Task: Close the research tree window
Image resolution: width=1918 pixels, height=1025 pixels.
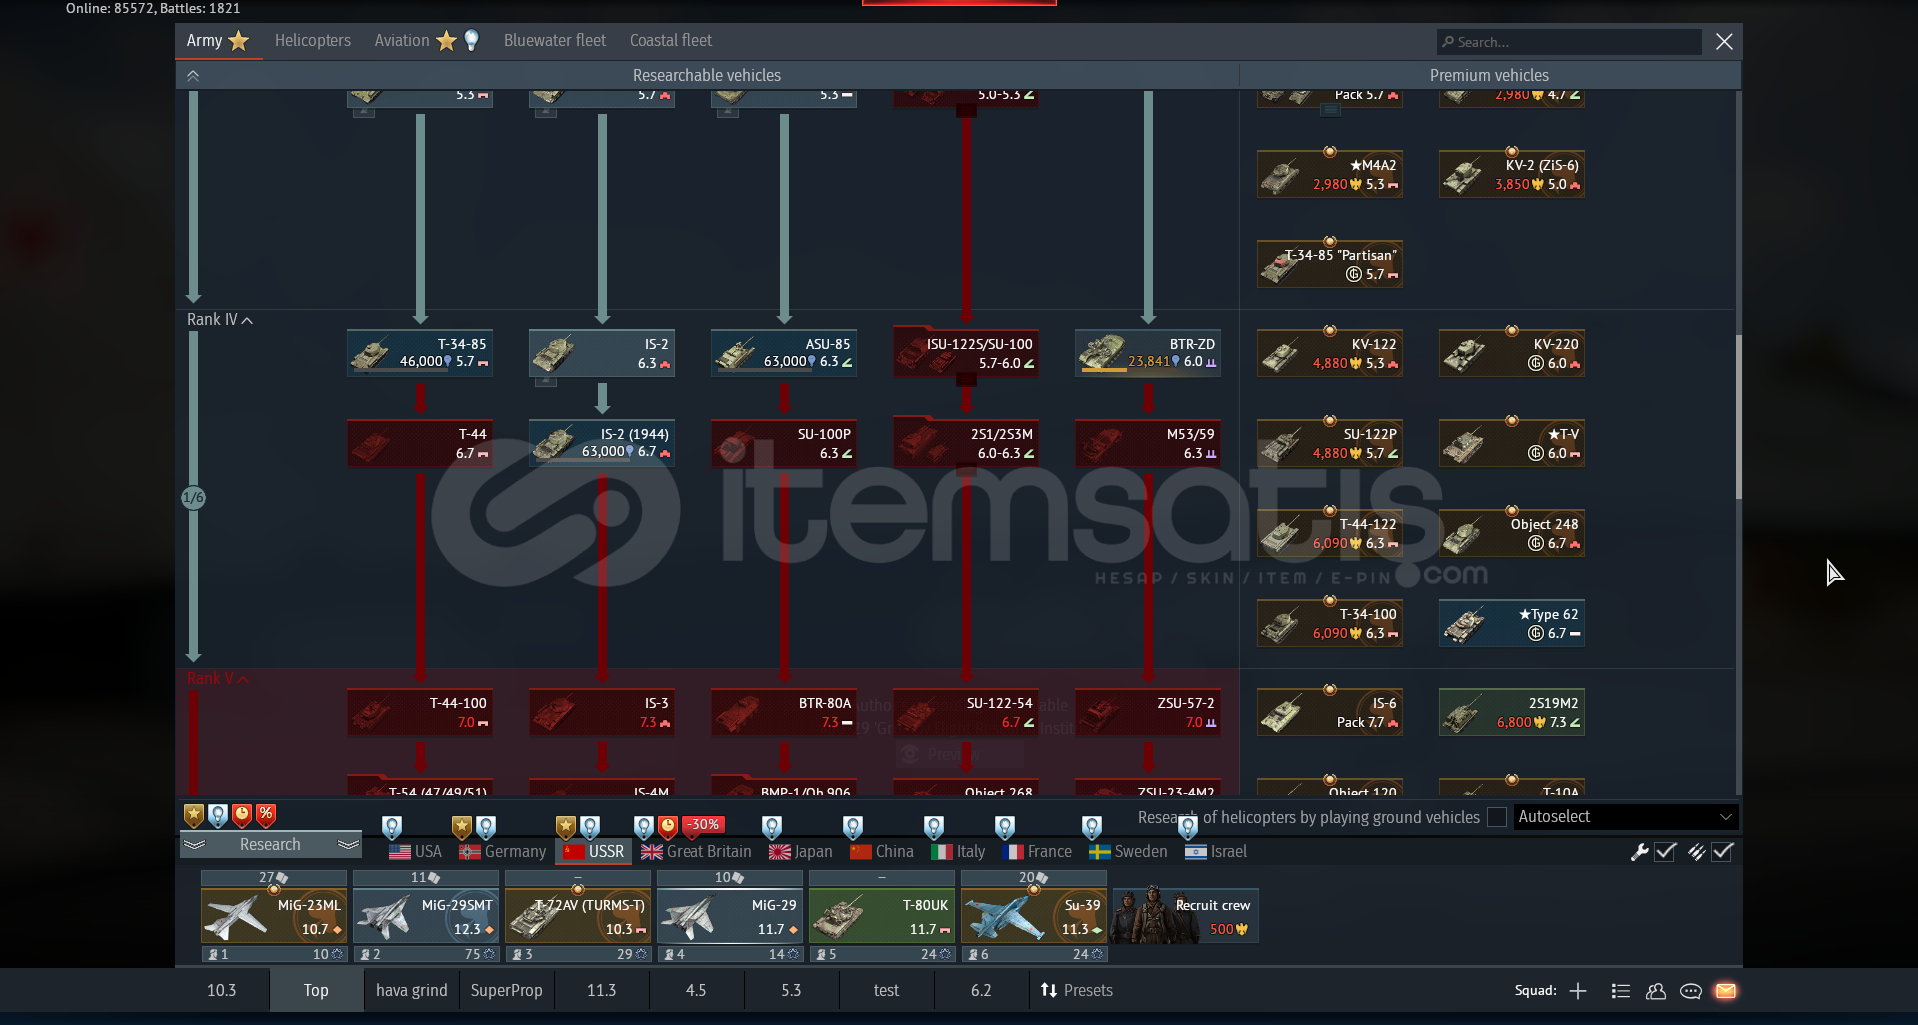Action: click(x=1724, y=42)
